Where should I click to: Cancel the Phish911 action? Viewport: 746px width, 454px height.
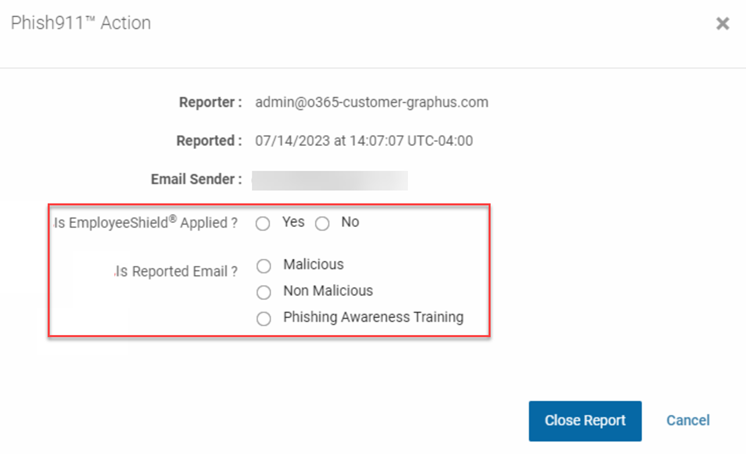pyautogui.click(x=687, y=420)
